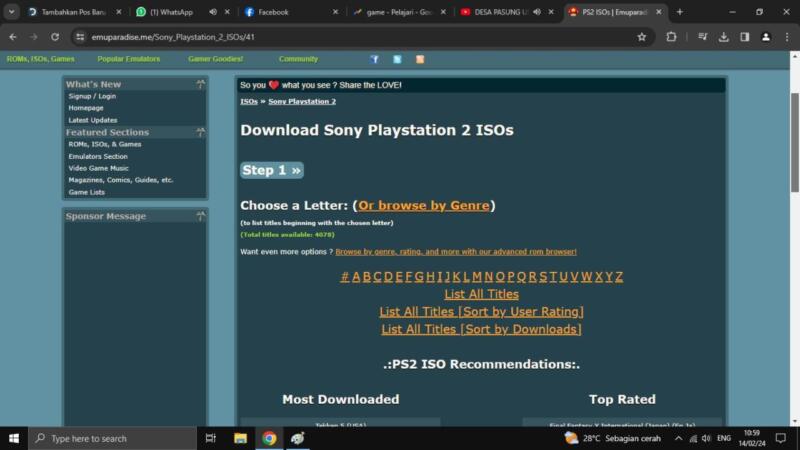Open new browser tab with plus button

coord(679,12)
